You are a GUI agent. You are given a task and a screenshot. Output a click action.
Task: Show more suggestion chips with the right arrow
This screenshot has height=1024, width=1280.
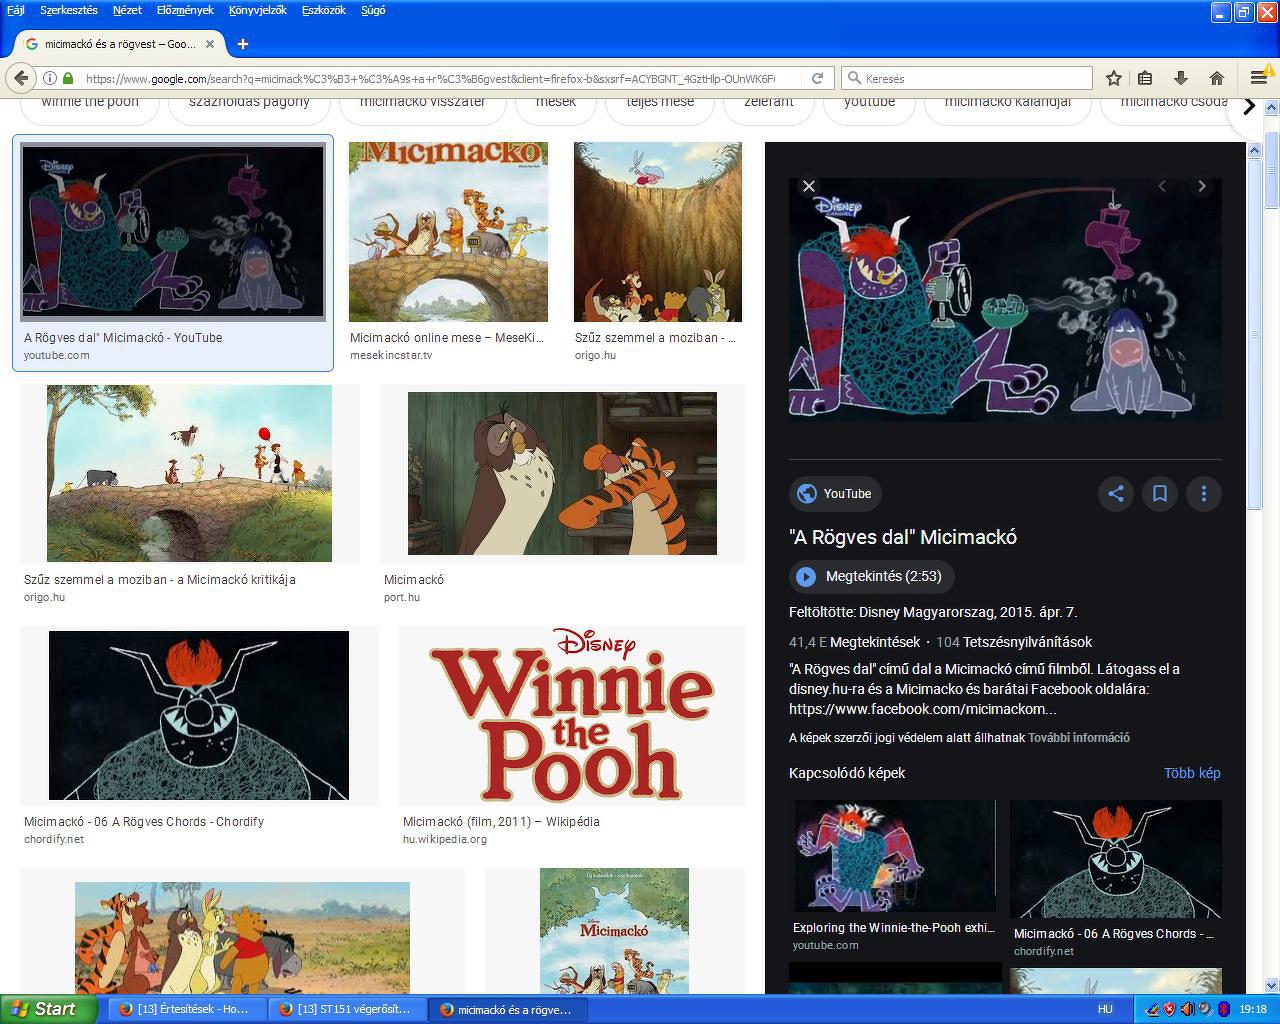tap(1249, 106)
